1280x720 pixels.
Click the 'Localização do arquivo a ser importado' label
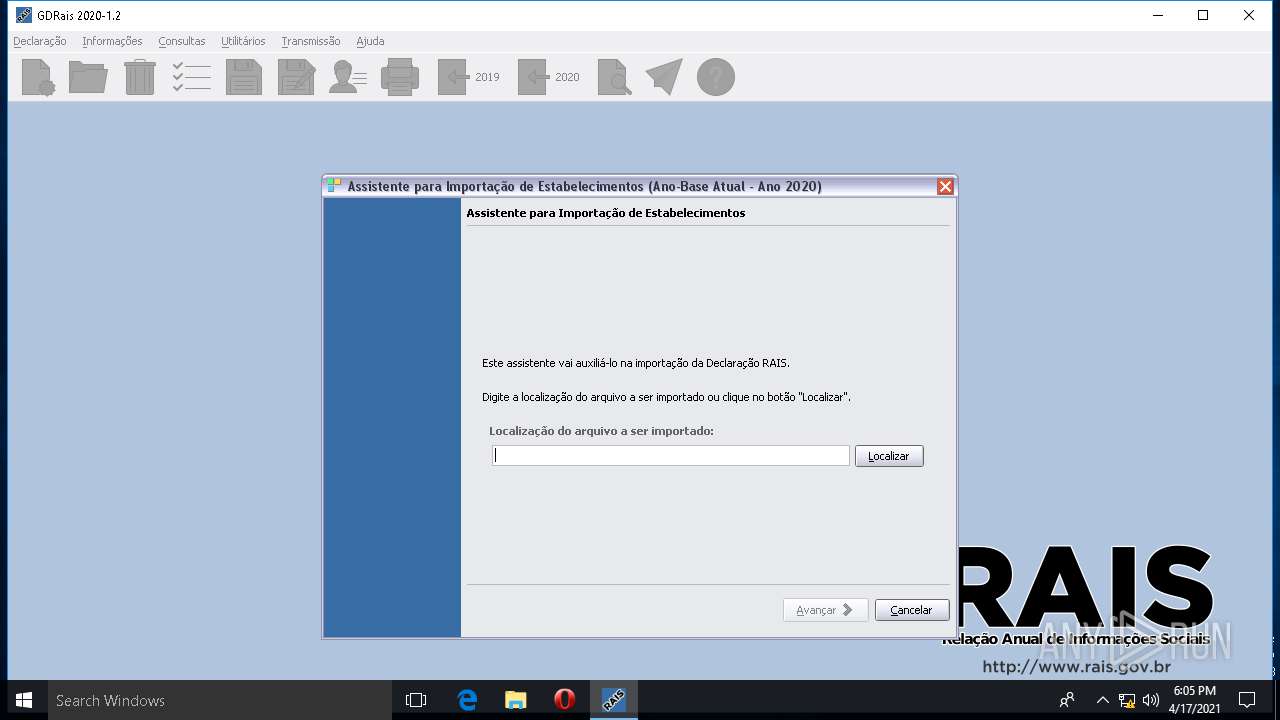click(x=601, y=431)
